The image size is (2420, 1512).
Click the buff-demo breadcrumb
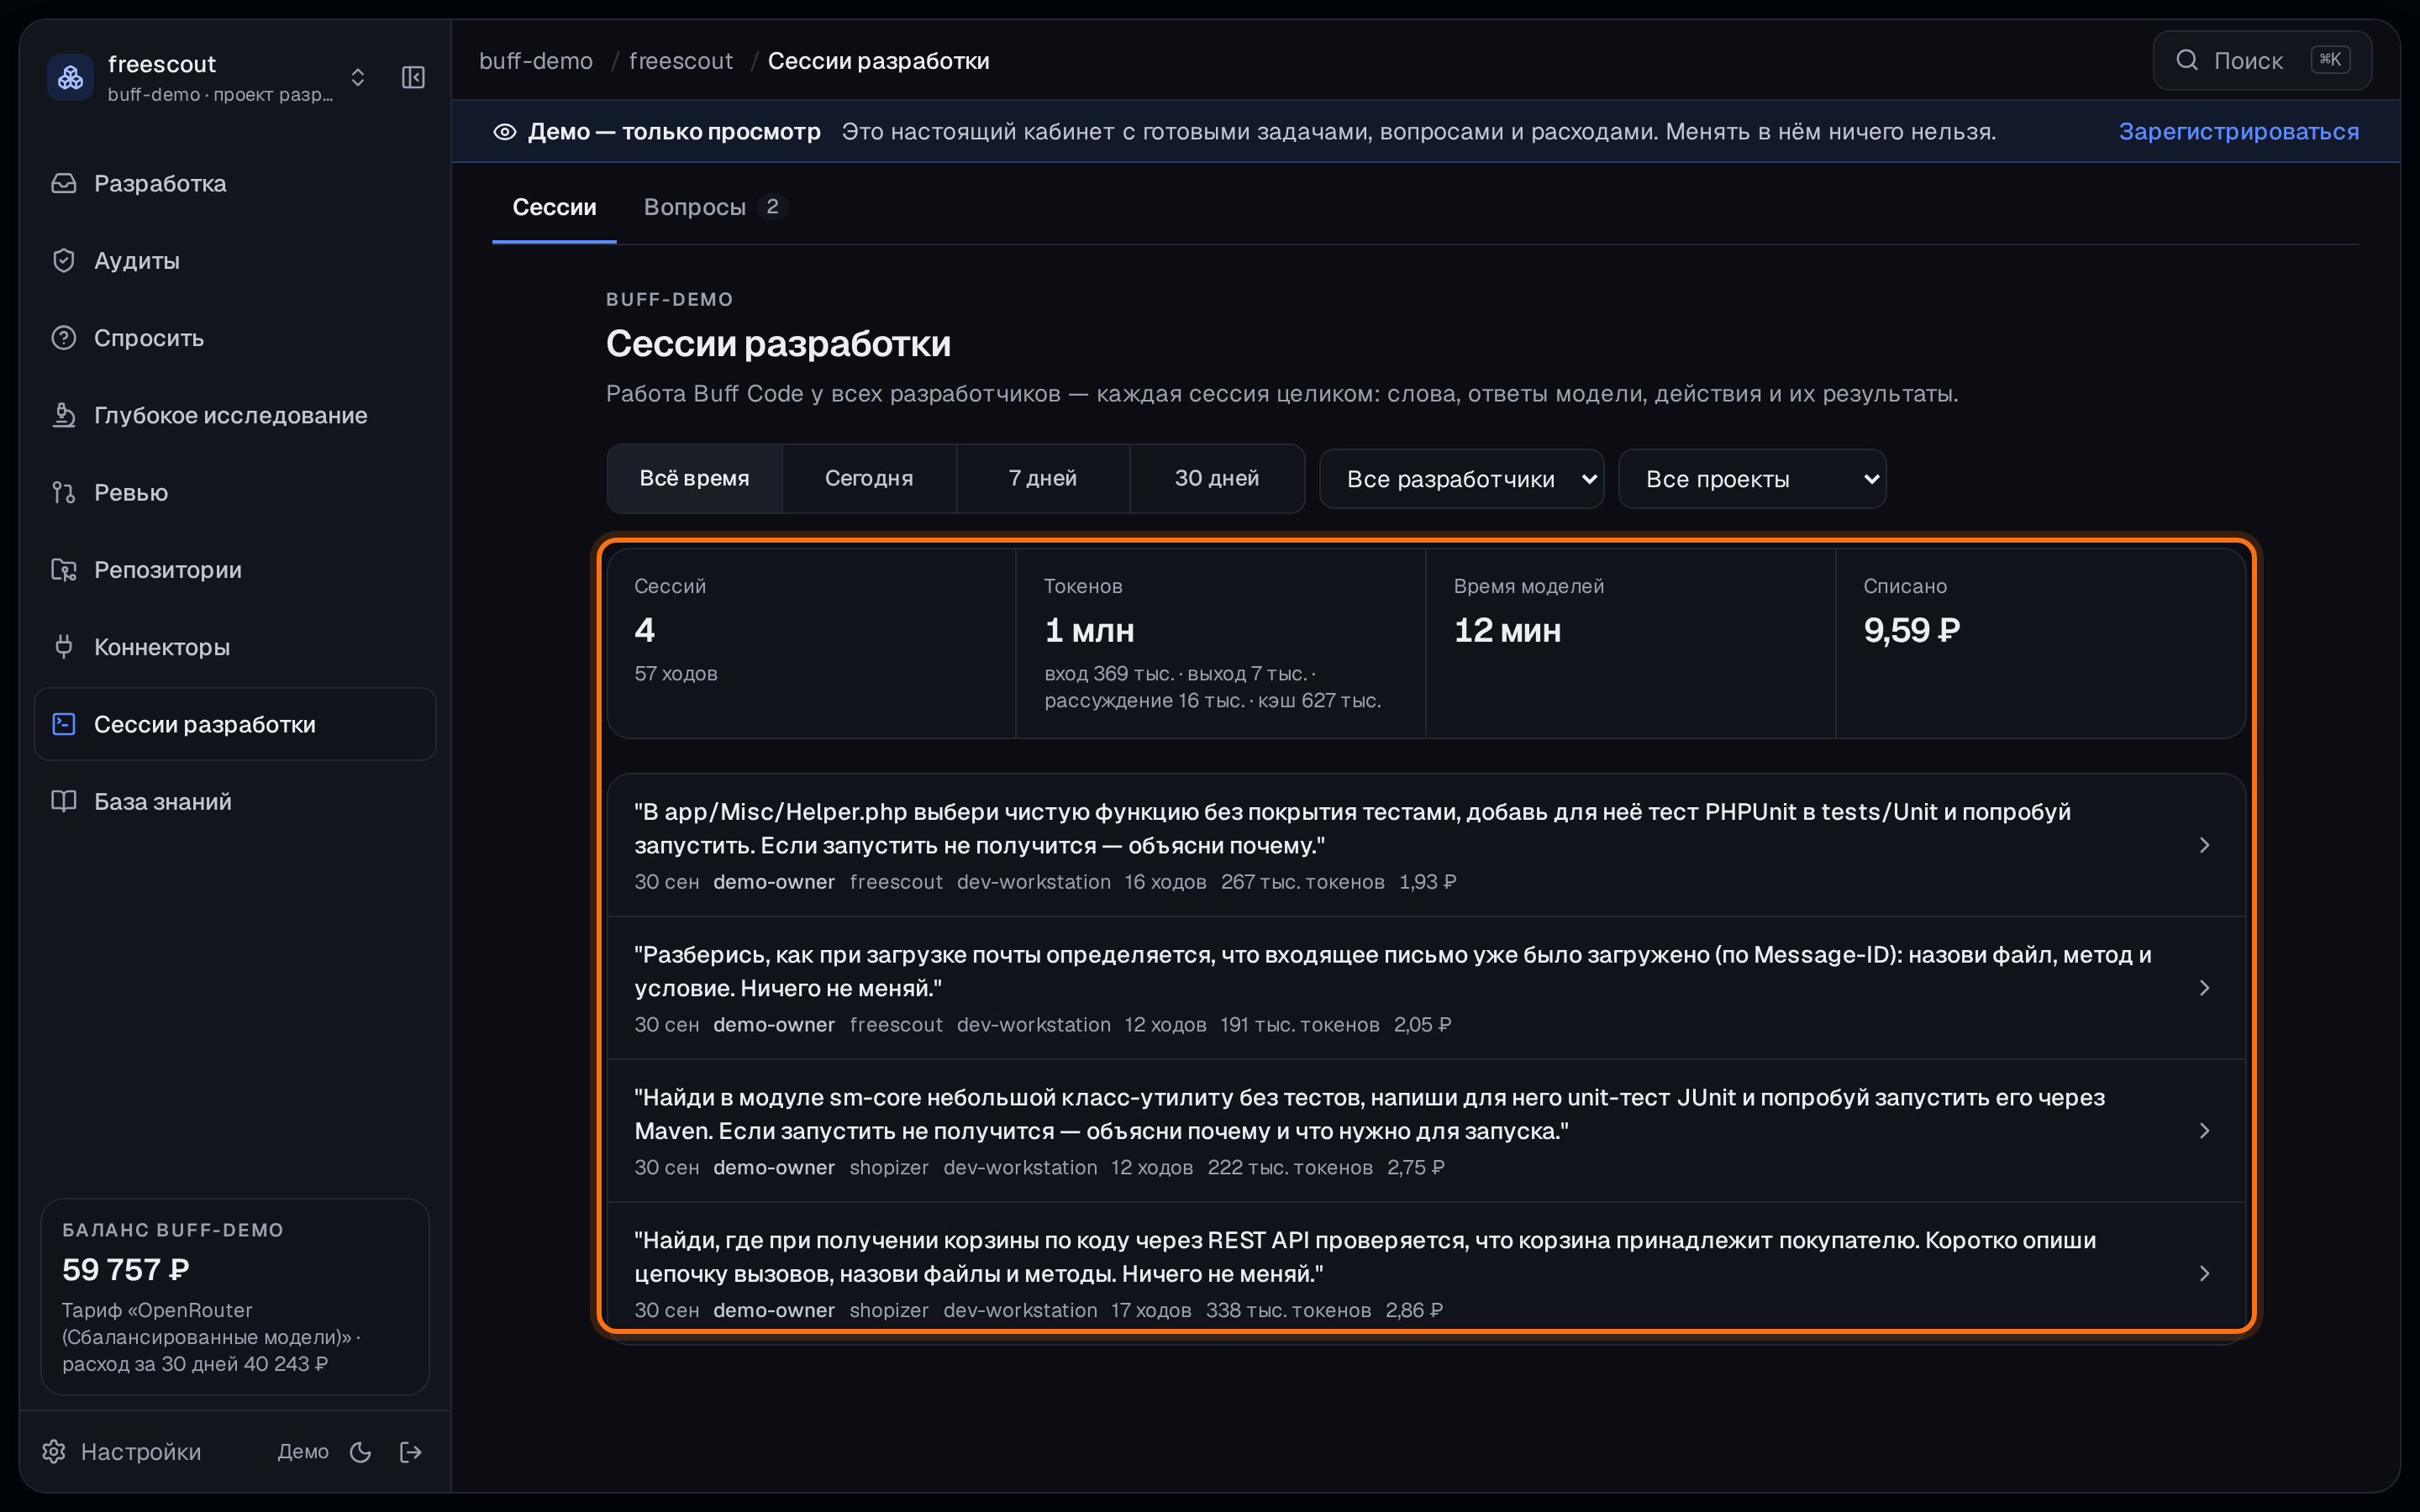point(536,61)
